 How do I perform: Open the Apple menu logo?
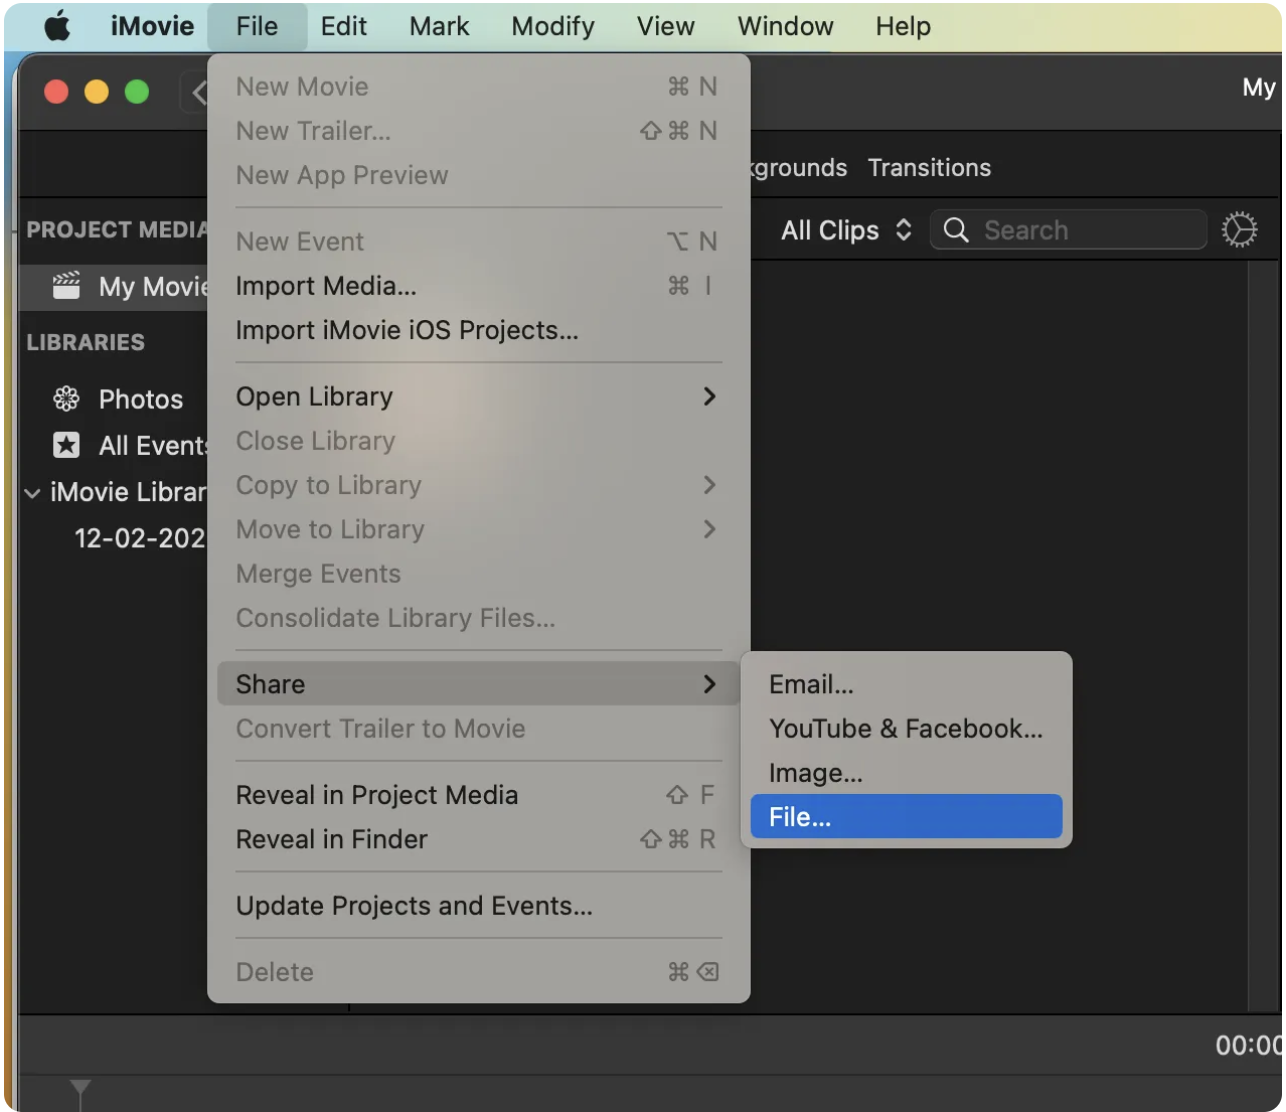tap(55, 26)
